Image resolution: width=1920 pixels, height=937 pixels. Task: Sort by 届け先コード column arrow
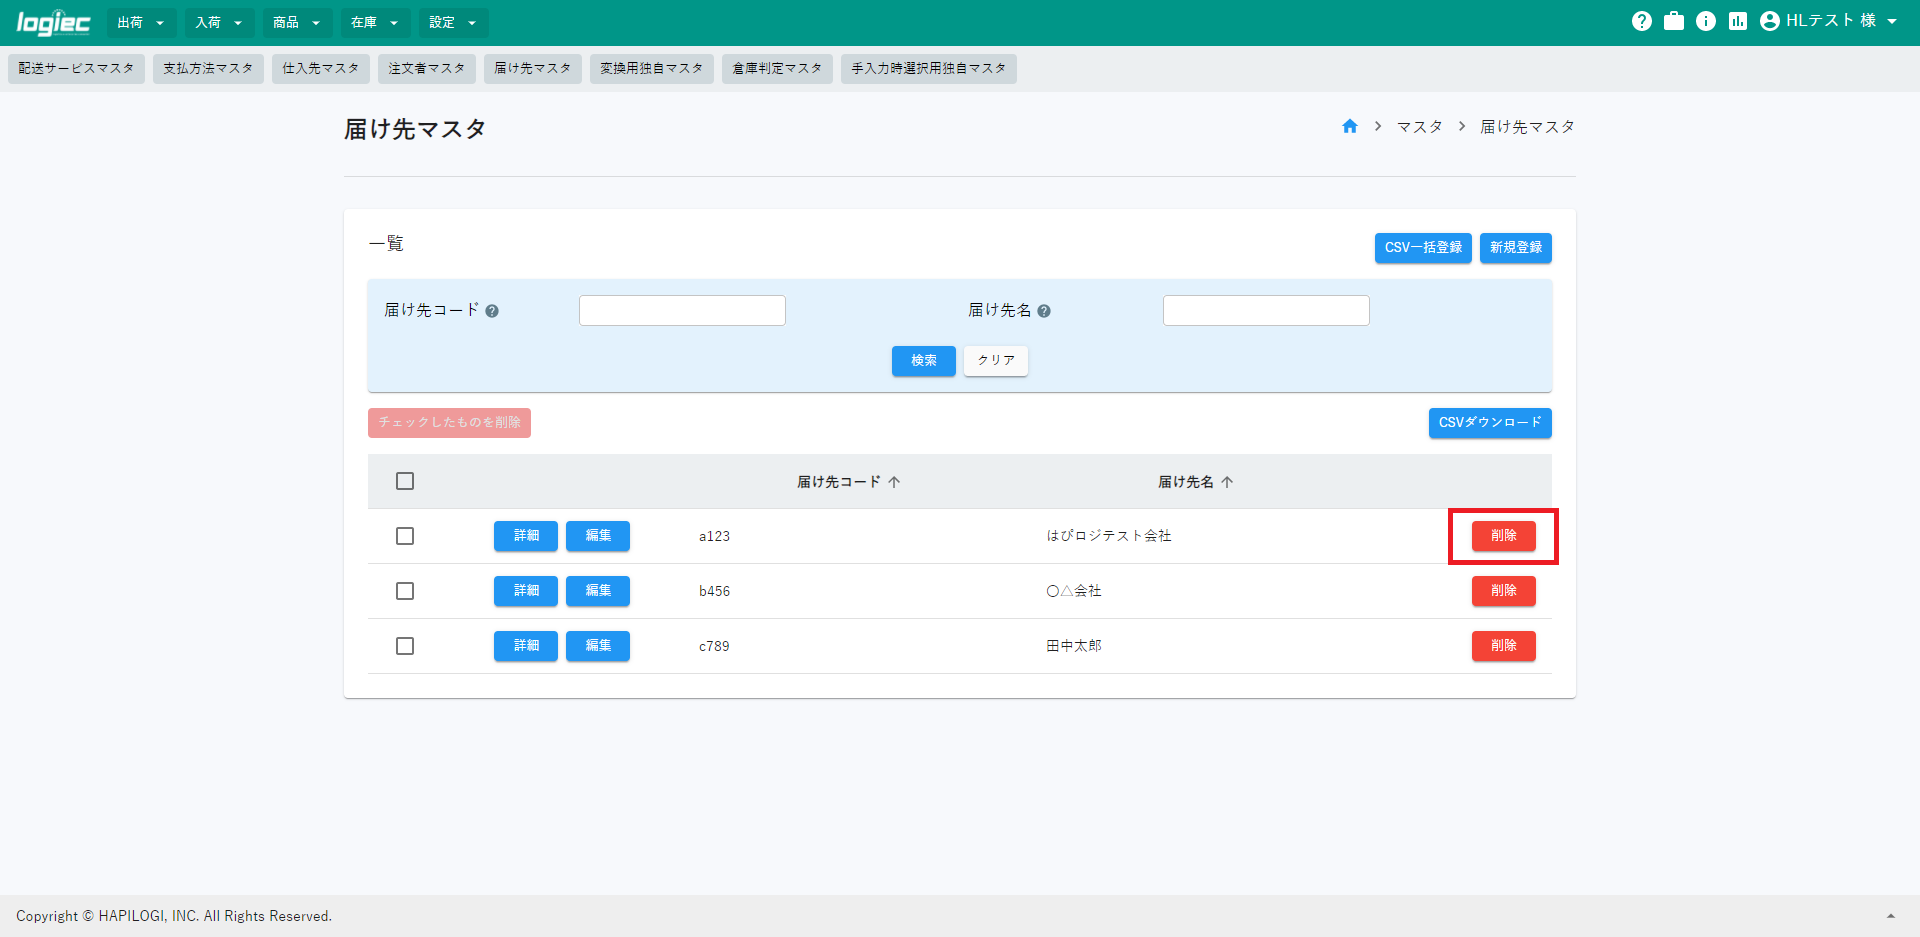(x=894, y=482)
